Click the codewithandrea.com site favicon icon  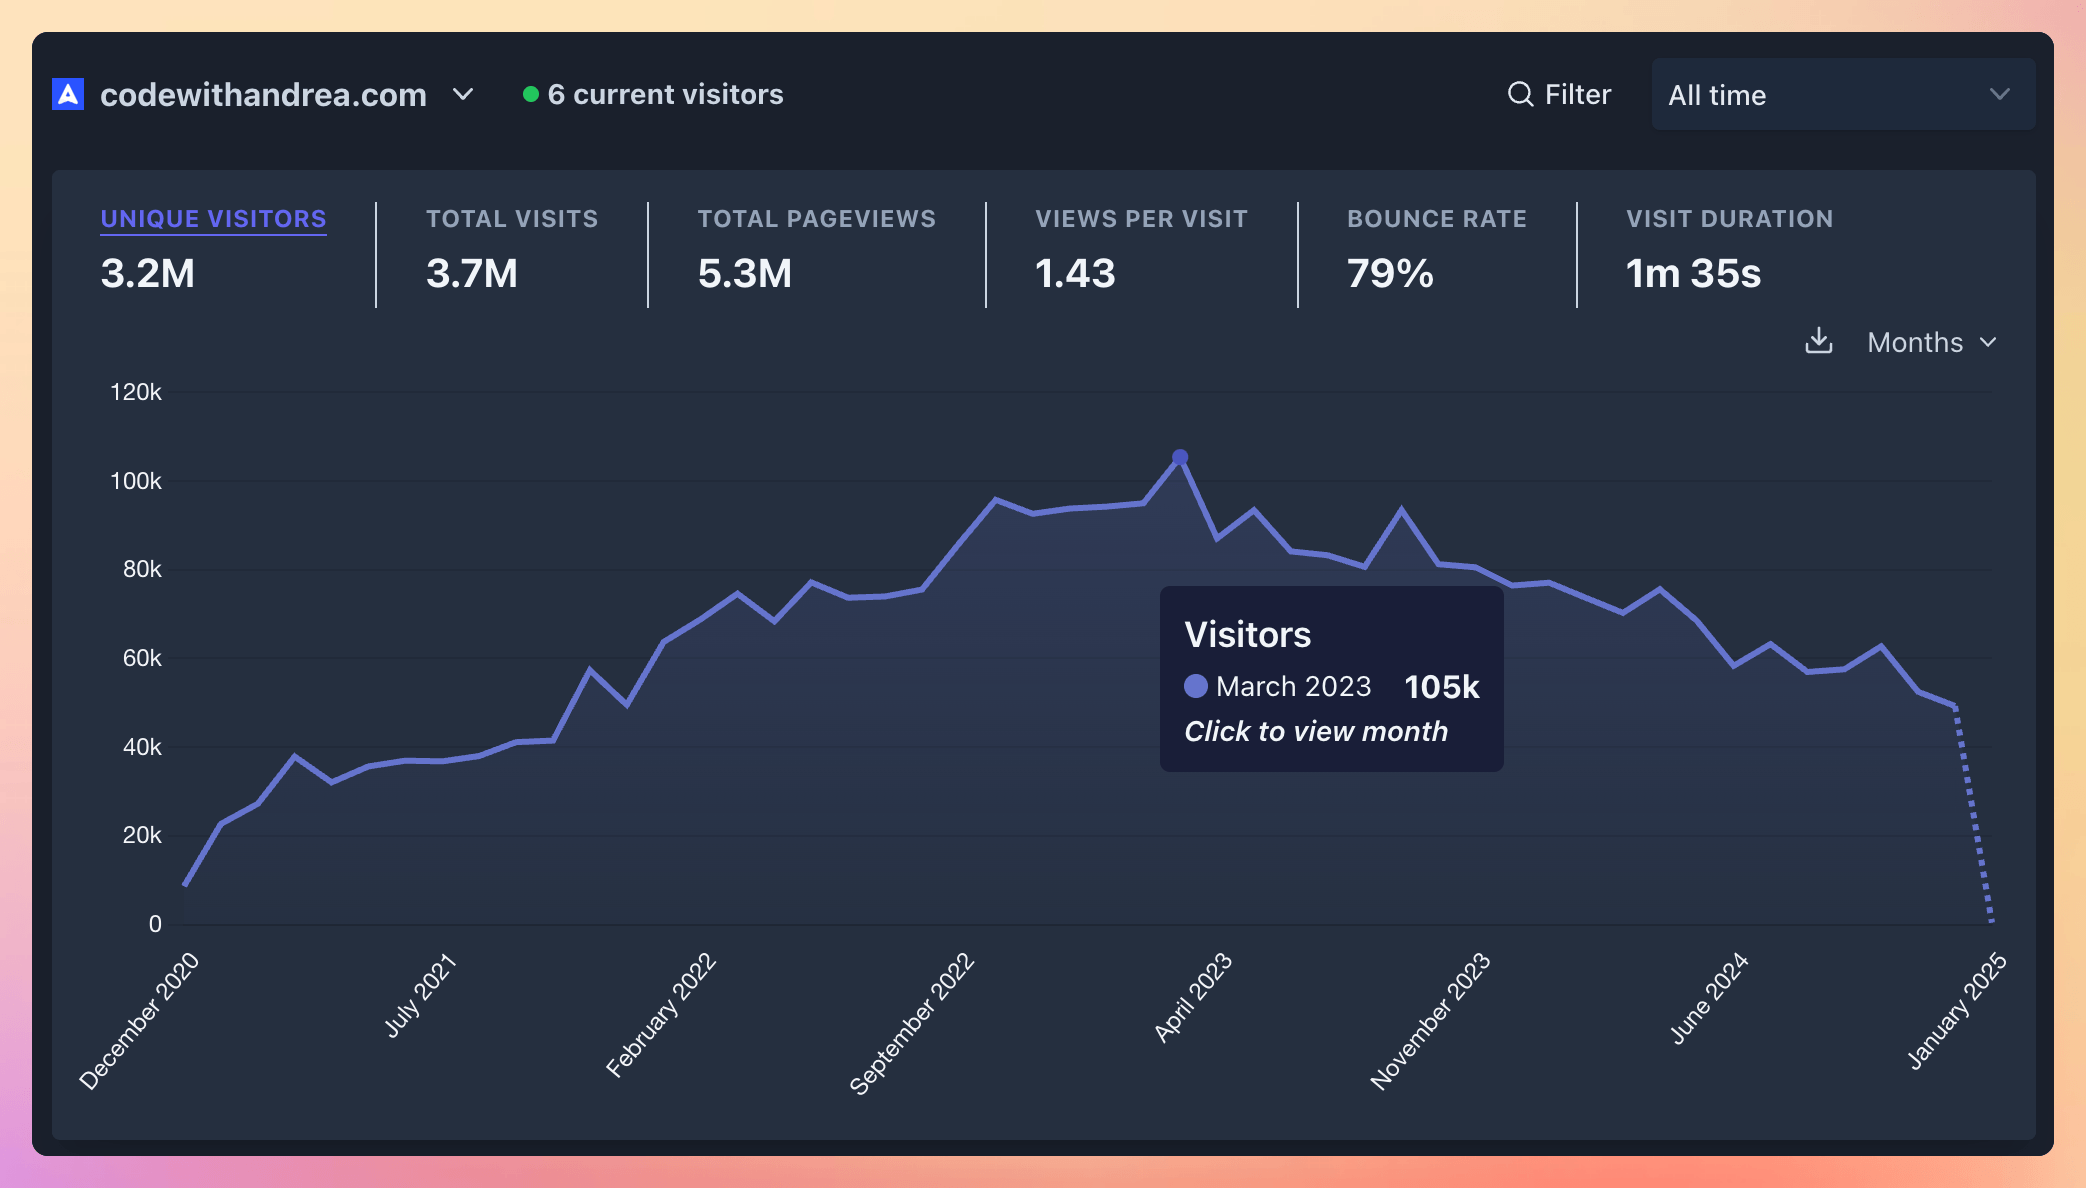coord(66,94)
